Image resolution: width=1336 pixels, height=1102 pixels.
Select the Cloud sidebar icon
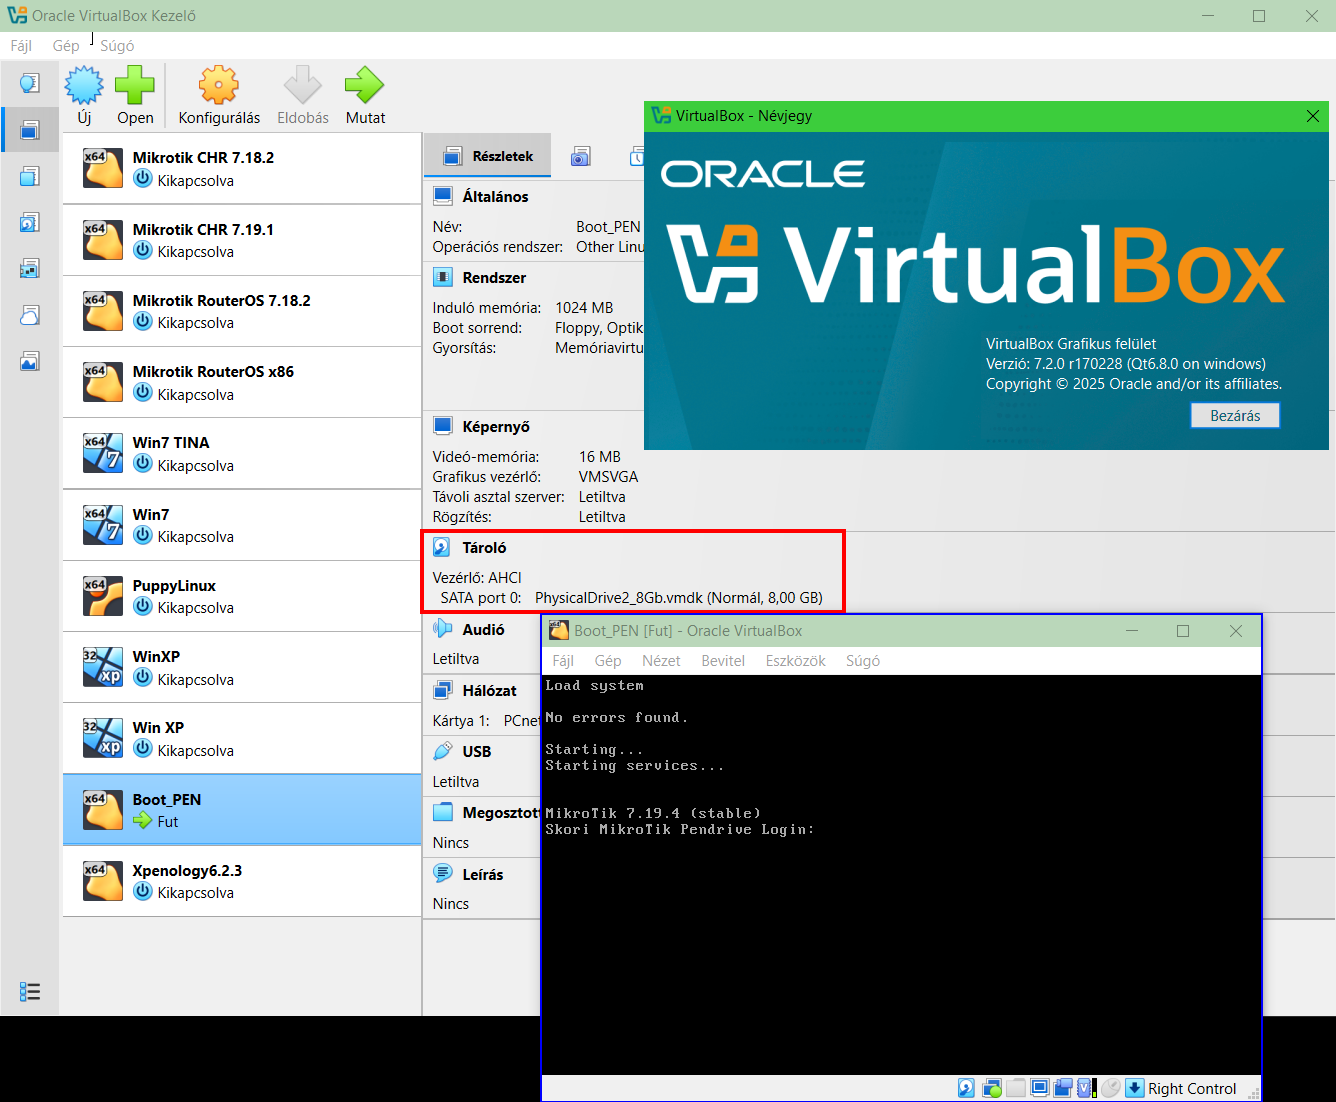click(30, 315)
